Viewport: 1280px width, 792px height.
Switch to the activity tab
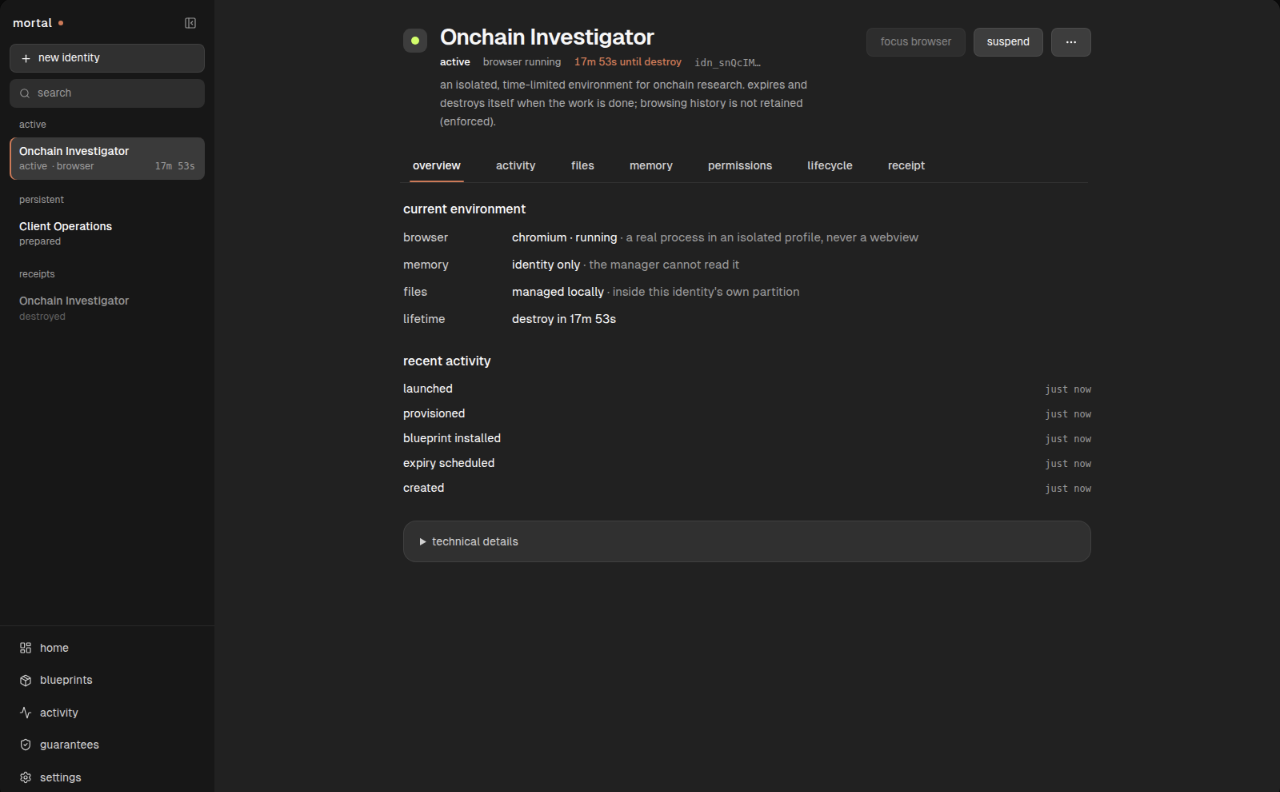coord(516,166)
